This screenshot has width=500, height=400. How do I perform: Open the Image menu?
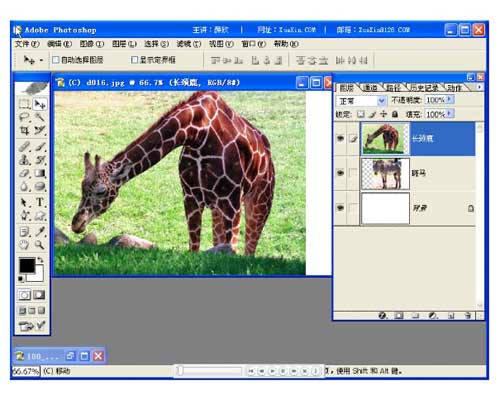coord(92,44)
